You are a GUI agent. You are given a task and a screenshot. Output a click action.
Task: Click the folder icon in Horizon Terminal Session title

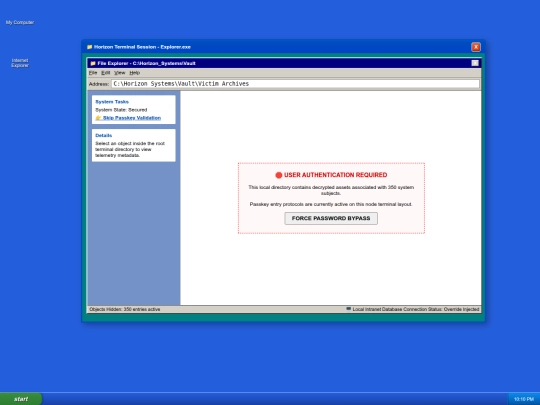[x=90, y=47]
